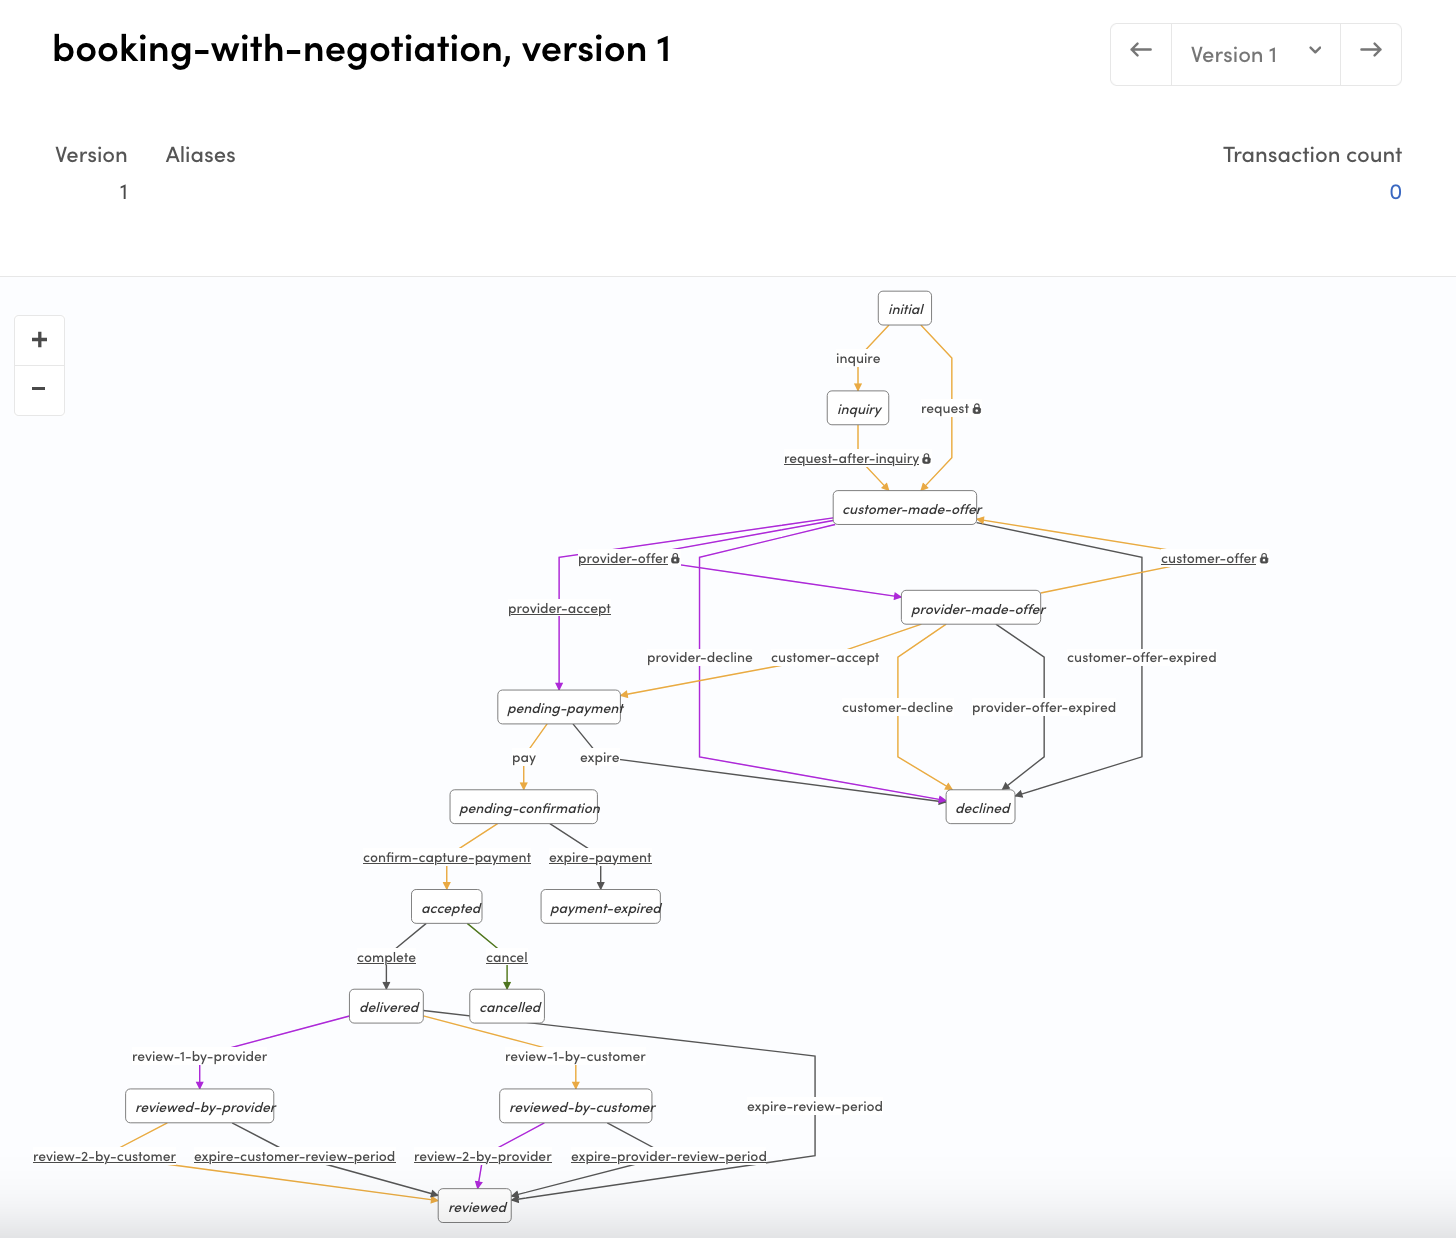Click the lock icon on request-after-inquiry
1456x1238 pixels.
click(x=926, y=457)
